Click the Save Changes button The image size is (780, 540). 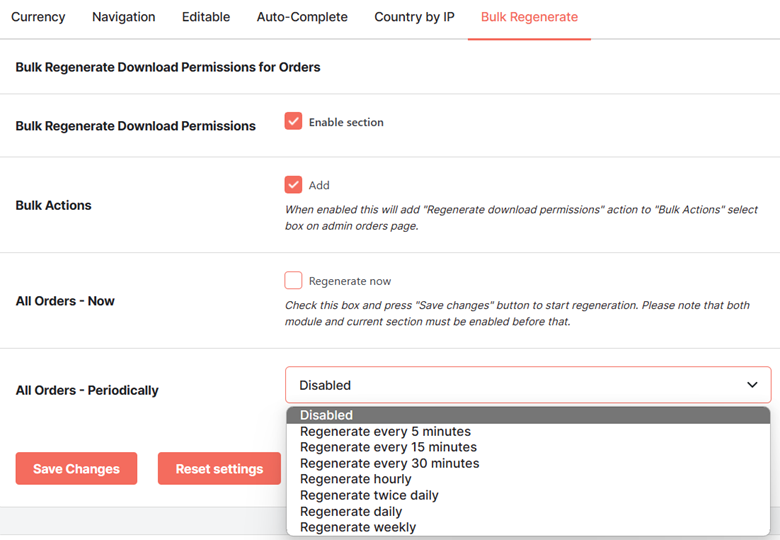(76, 468)
